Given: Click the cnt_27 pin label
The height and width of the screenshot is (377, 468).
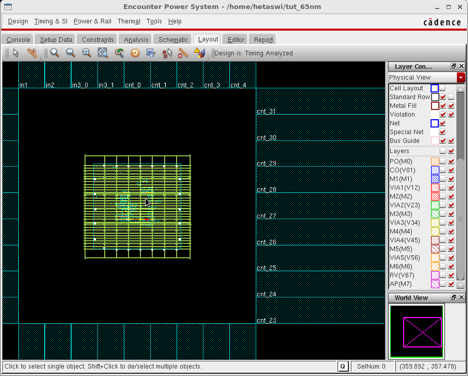Looking at the screenshot, I should tap(266, 216).
